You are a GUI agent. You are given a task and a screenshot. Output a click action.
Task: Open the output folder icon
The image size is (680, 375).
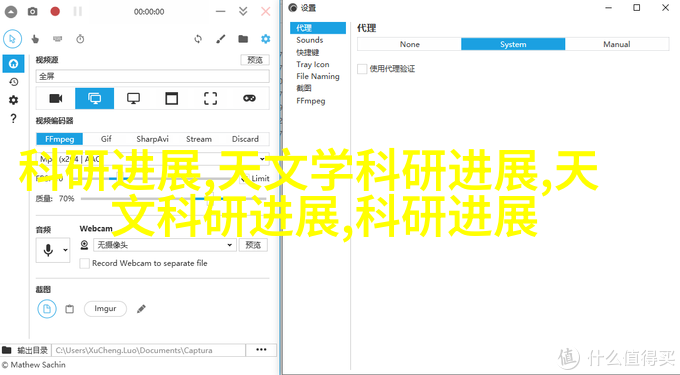pos(243,39)
